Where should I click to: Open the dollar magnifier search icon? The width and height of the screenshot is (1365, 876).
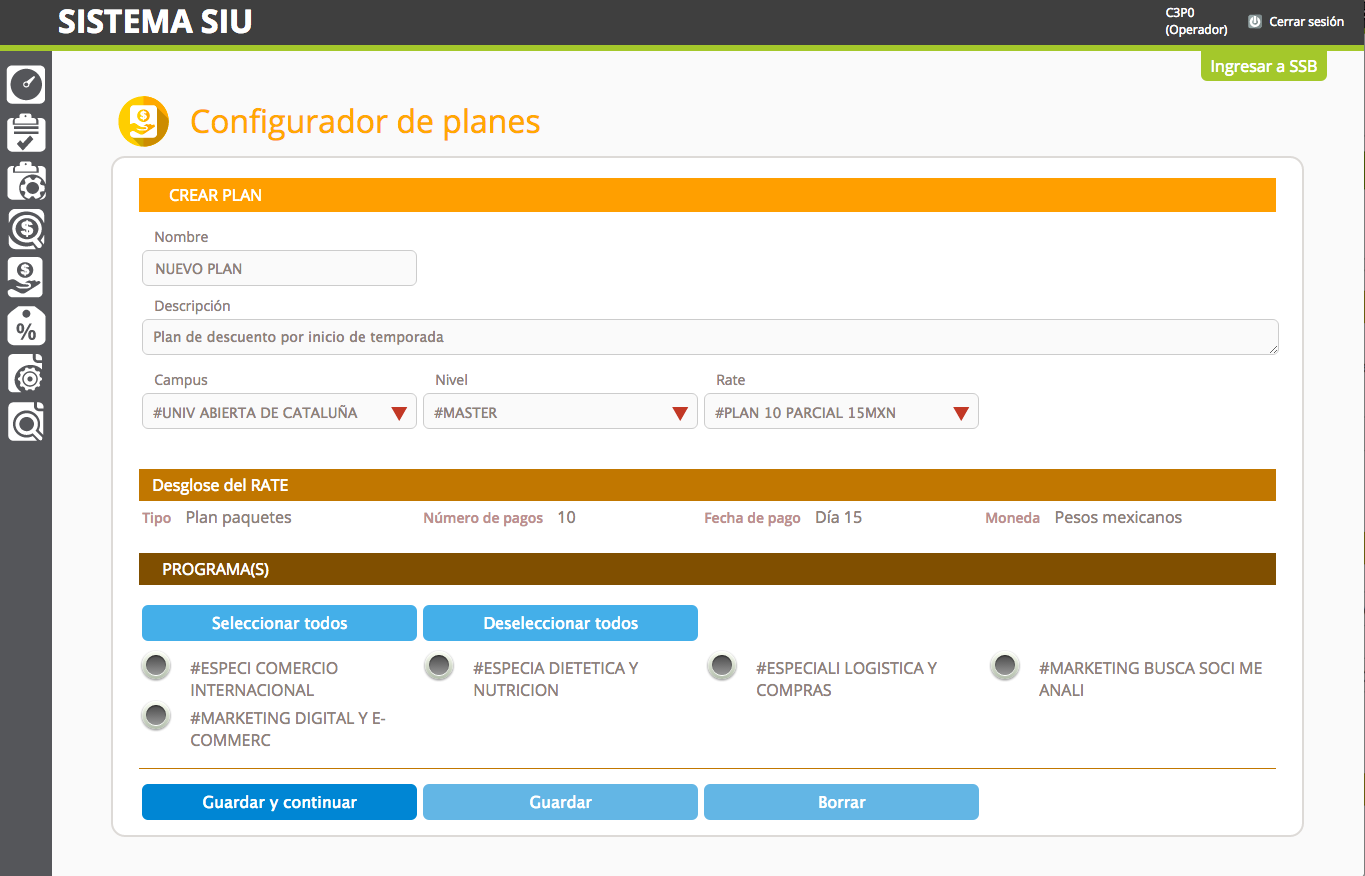click(x=27, y=230)
